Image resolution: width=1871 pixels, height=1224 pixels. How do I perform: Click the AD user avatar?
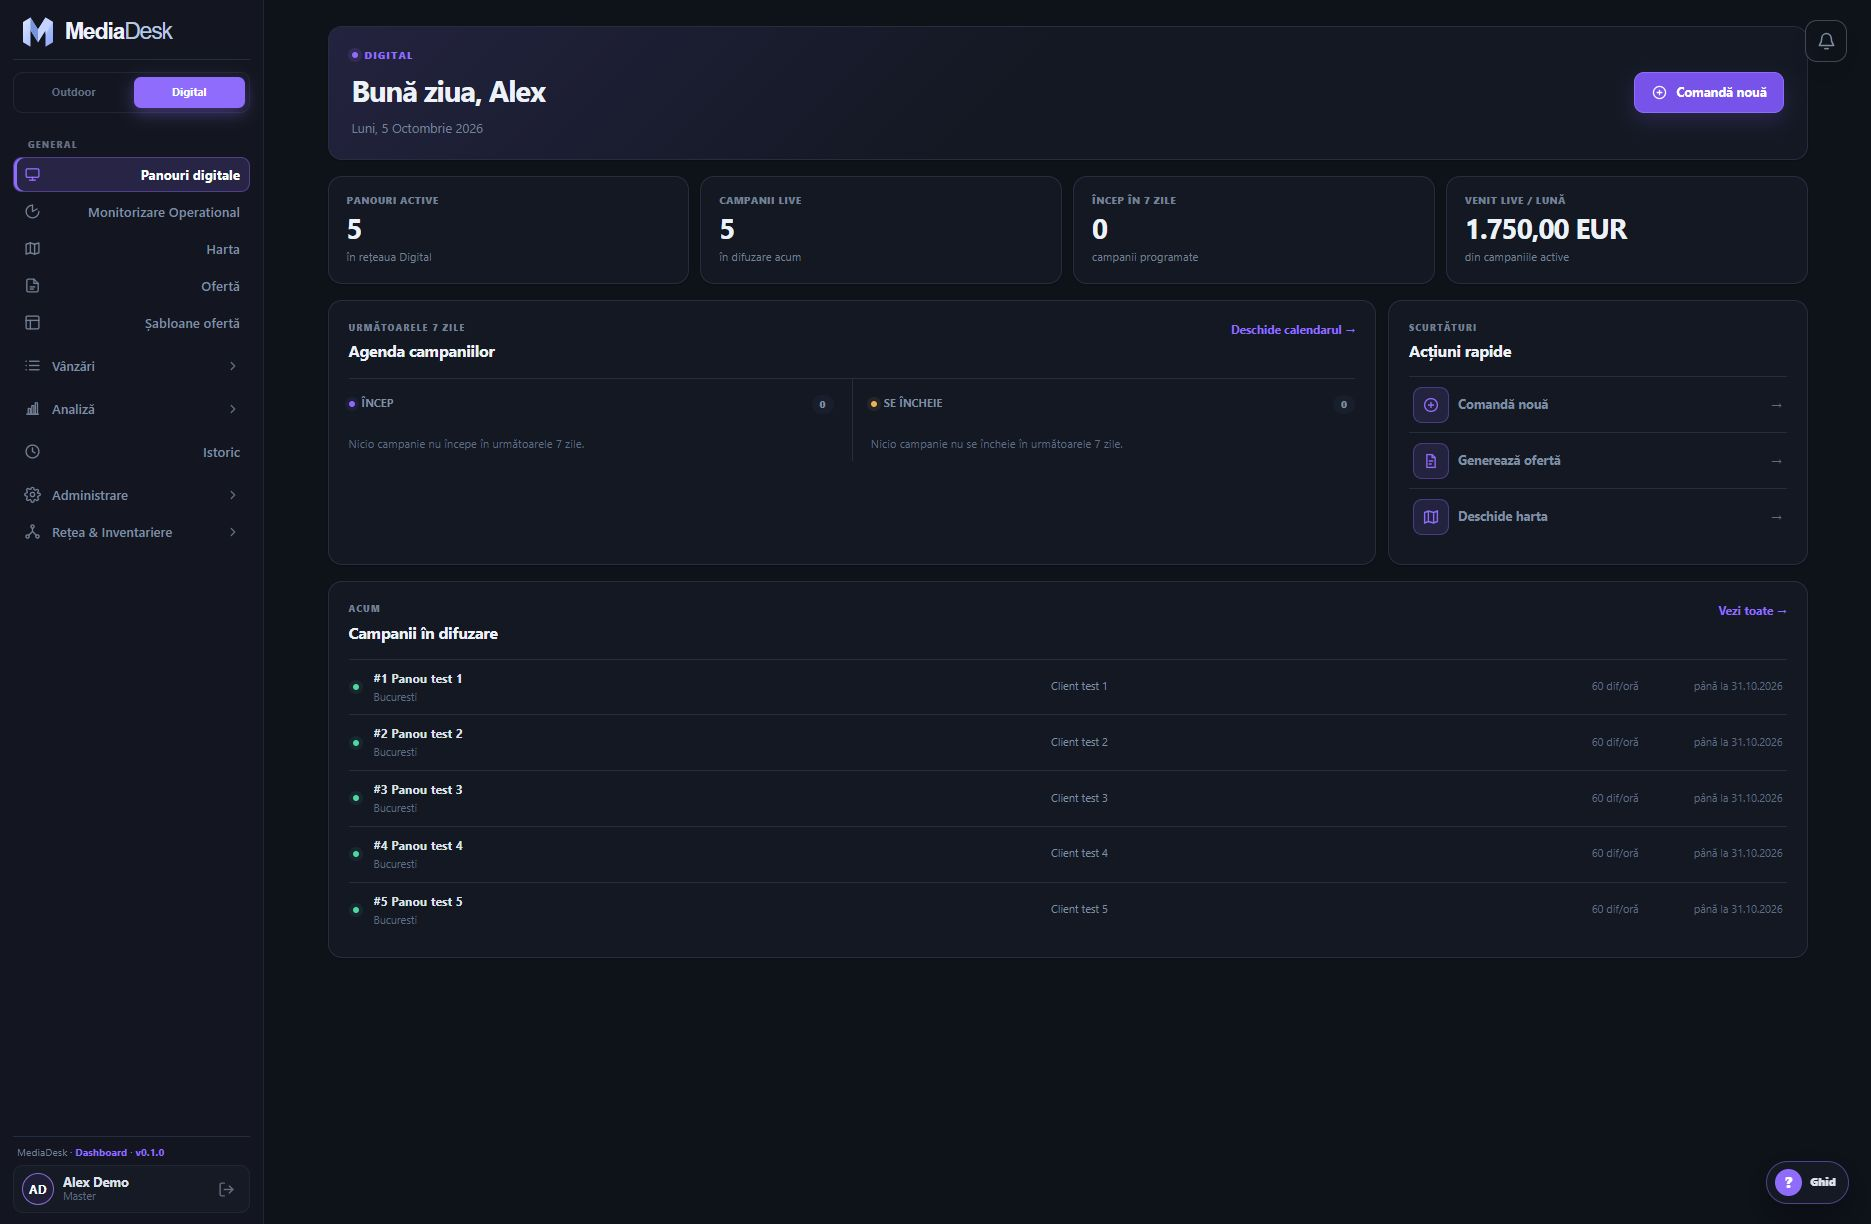point(38,1189)
